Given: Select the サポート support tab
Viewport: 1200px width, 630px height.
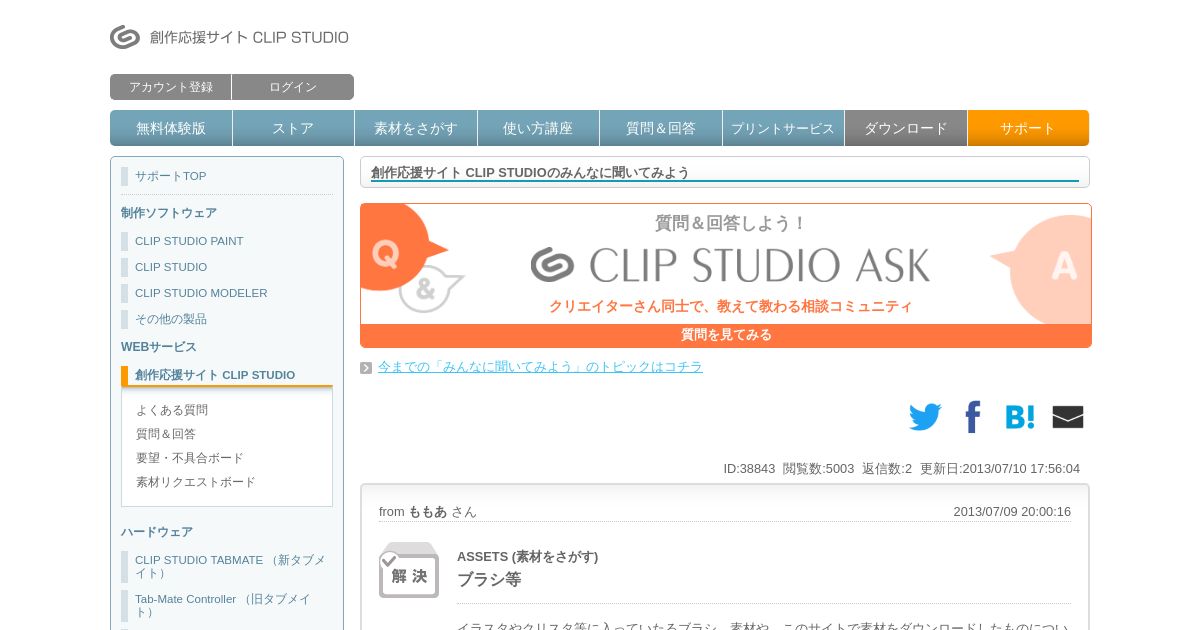Looking at the screenshot, I should click(x=1028, y=128).
